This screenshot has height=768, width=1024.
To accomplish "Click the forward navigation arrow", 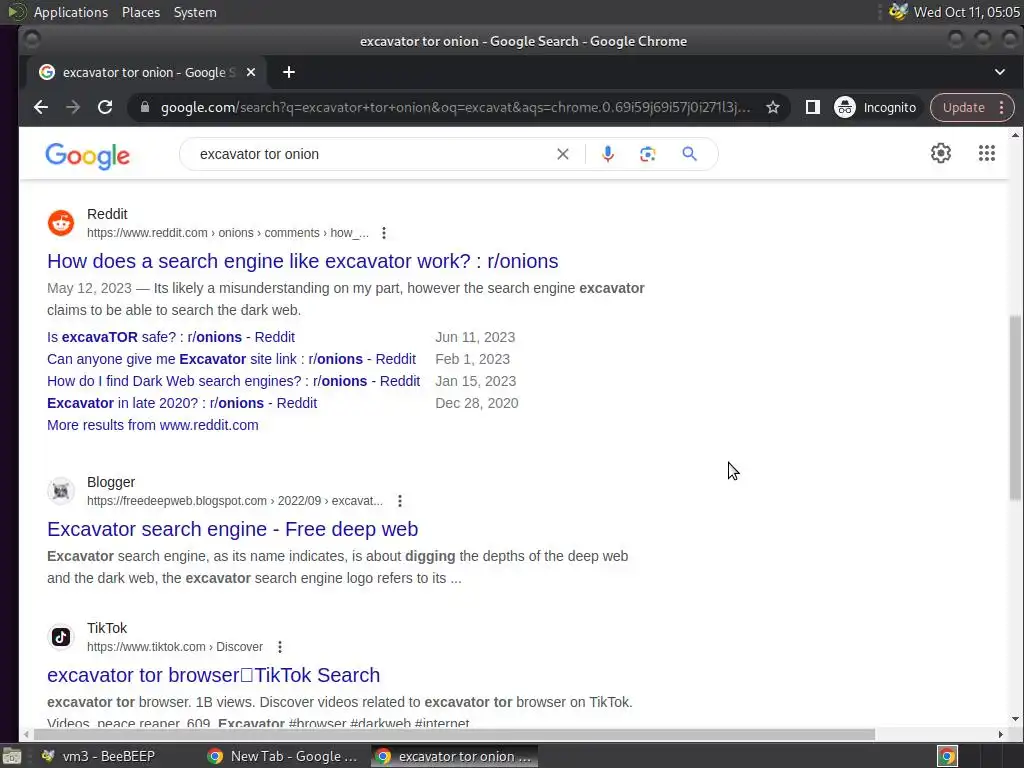I will click(73, 107).
